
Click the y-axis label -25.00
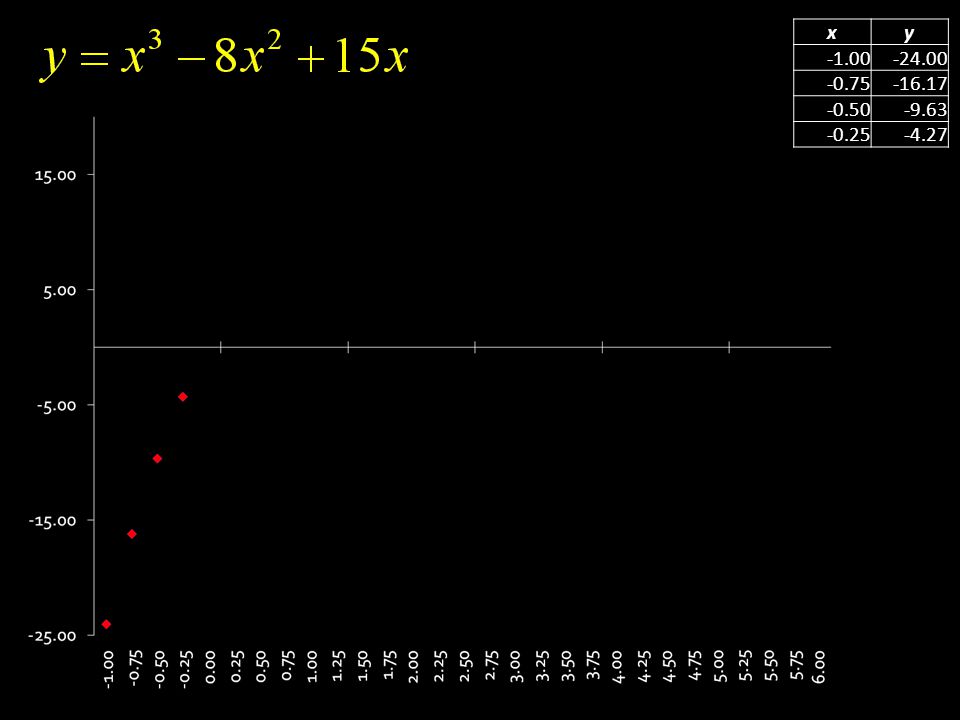[x=52, y=636]
